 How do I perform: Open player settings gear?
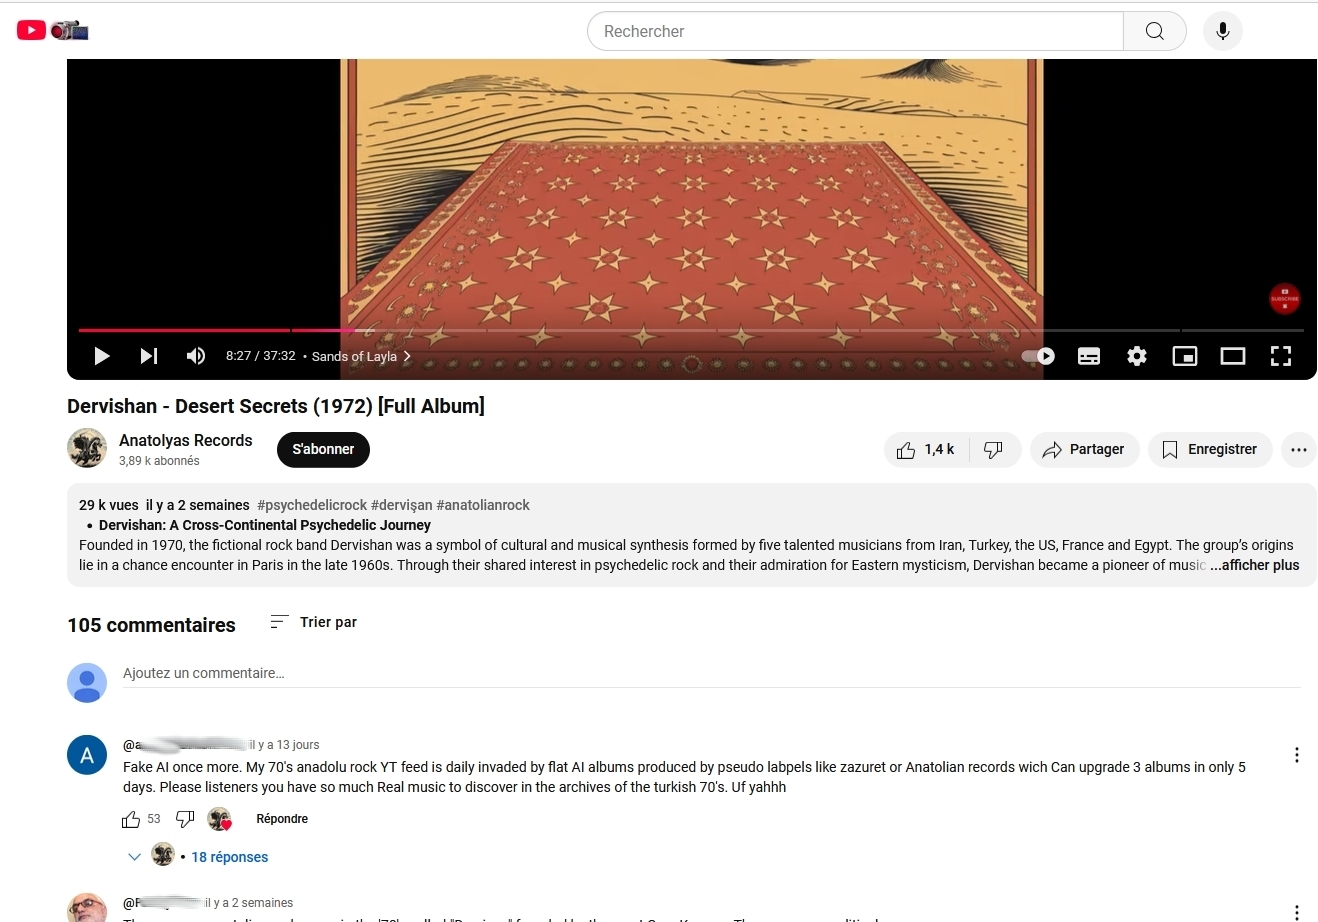click(x=1137, y=356)
